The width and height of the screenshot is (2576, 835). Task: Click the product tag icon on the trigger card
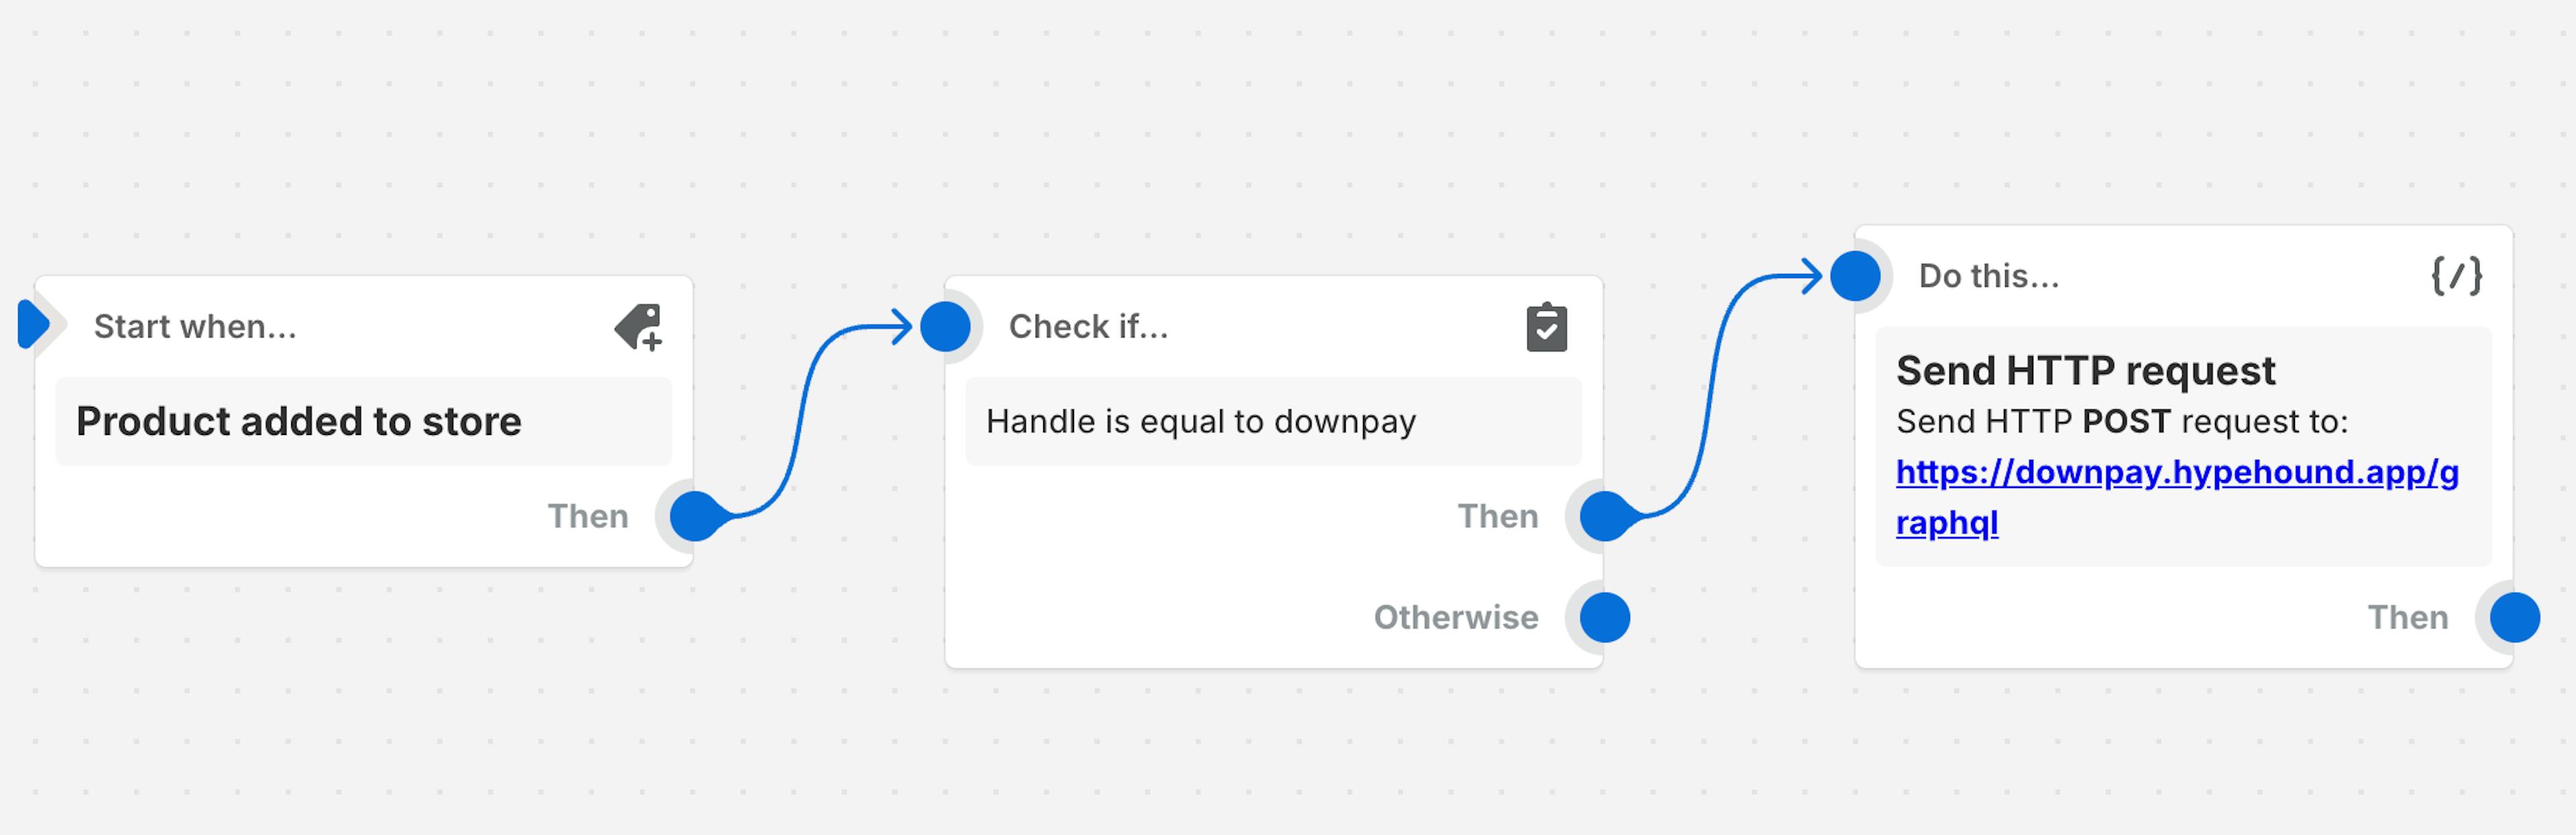click(x=639, y=327)
